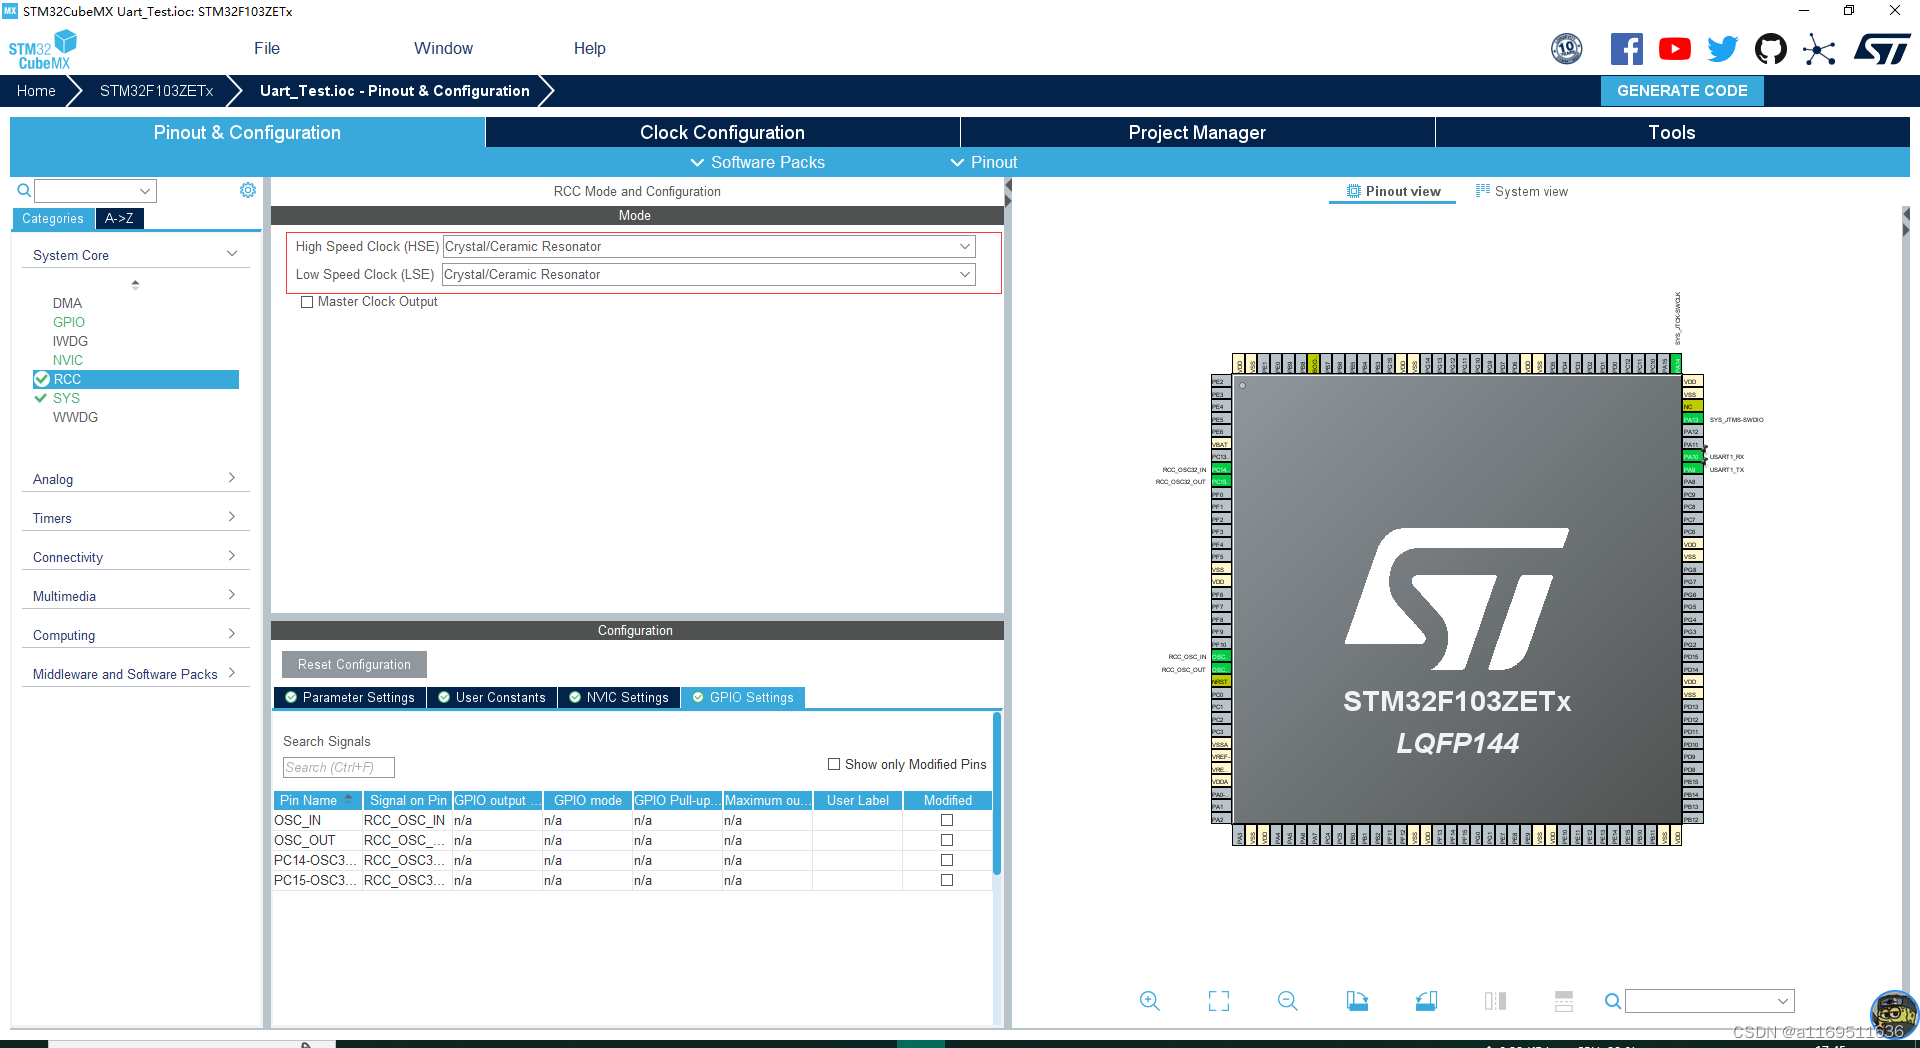Viewport: 1920px width, 1048px height.
Task: Check Modified box for OSC_OUT row
Action: click(947, 840)
